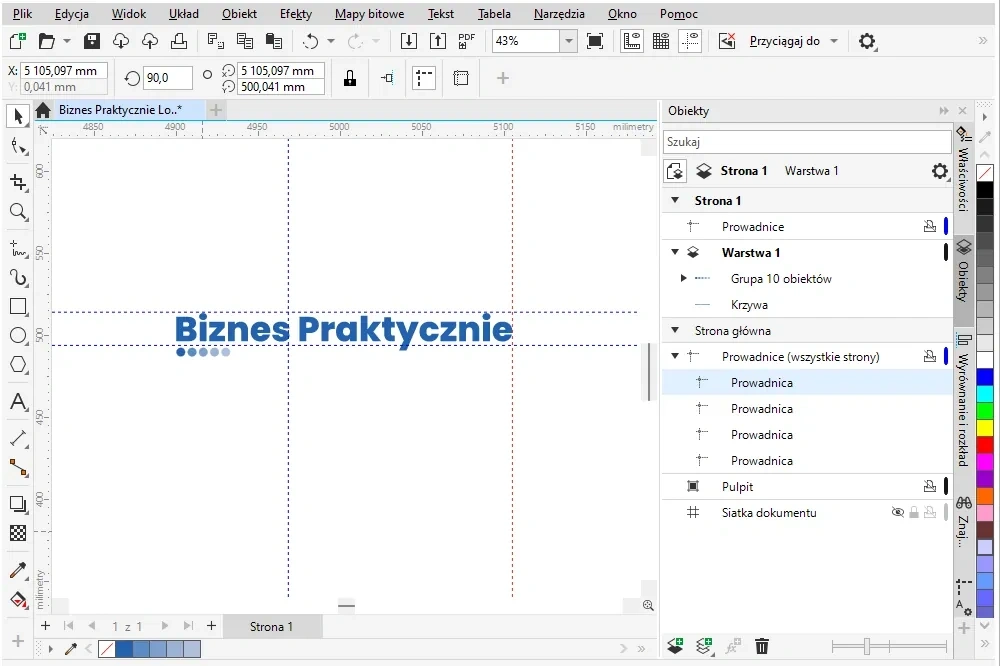This screenshot has height=666, width=1000.
Task: Toggle ruler visibility on the toolbar
Action: [631, 41]
